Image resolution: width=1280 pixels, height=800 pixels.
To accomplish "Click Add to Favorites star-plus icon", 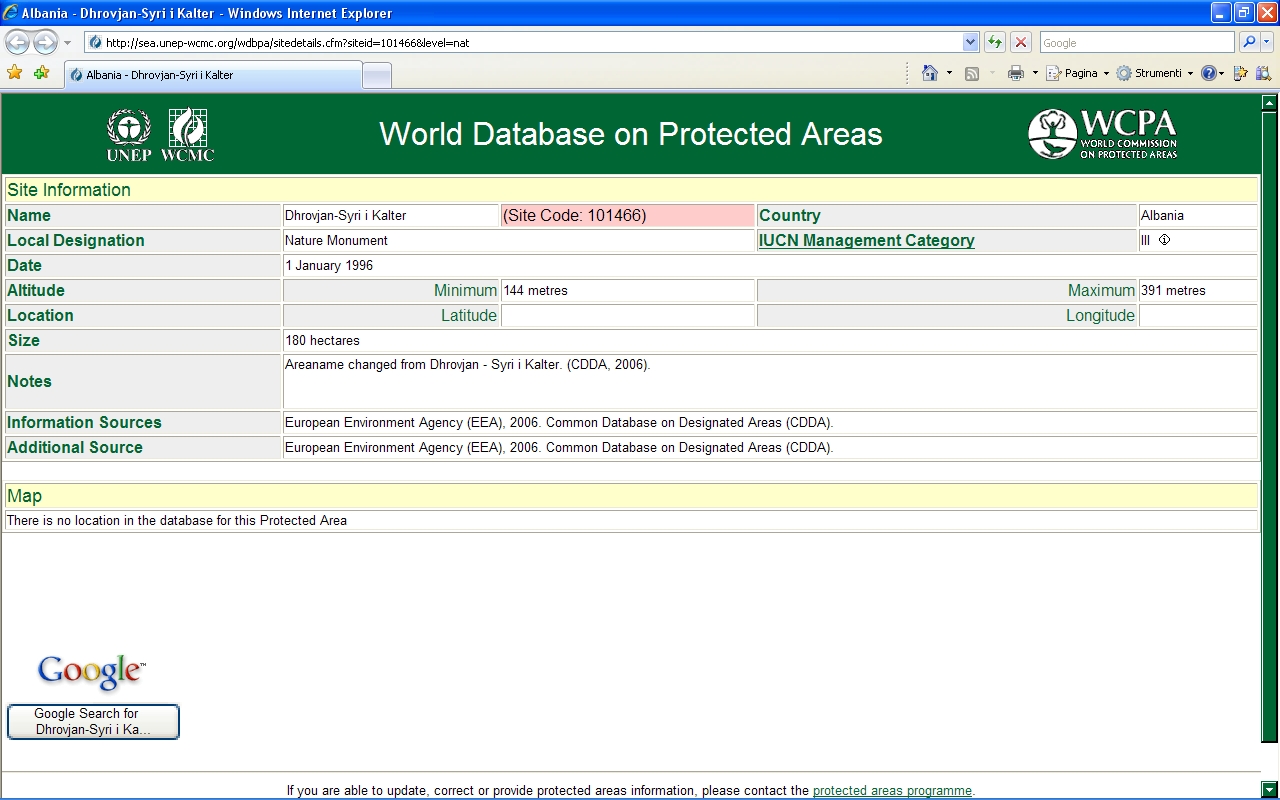I will (x=41, y=73).
